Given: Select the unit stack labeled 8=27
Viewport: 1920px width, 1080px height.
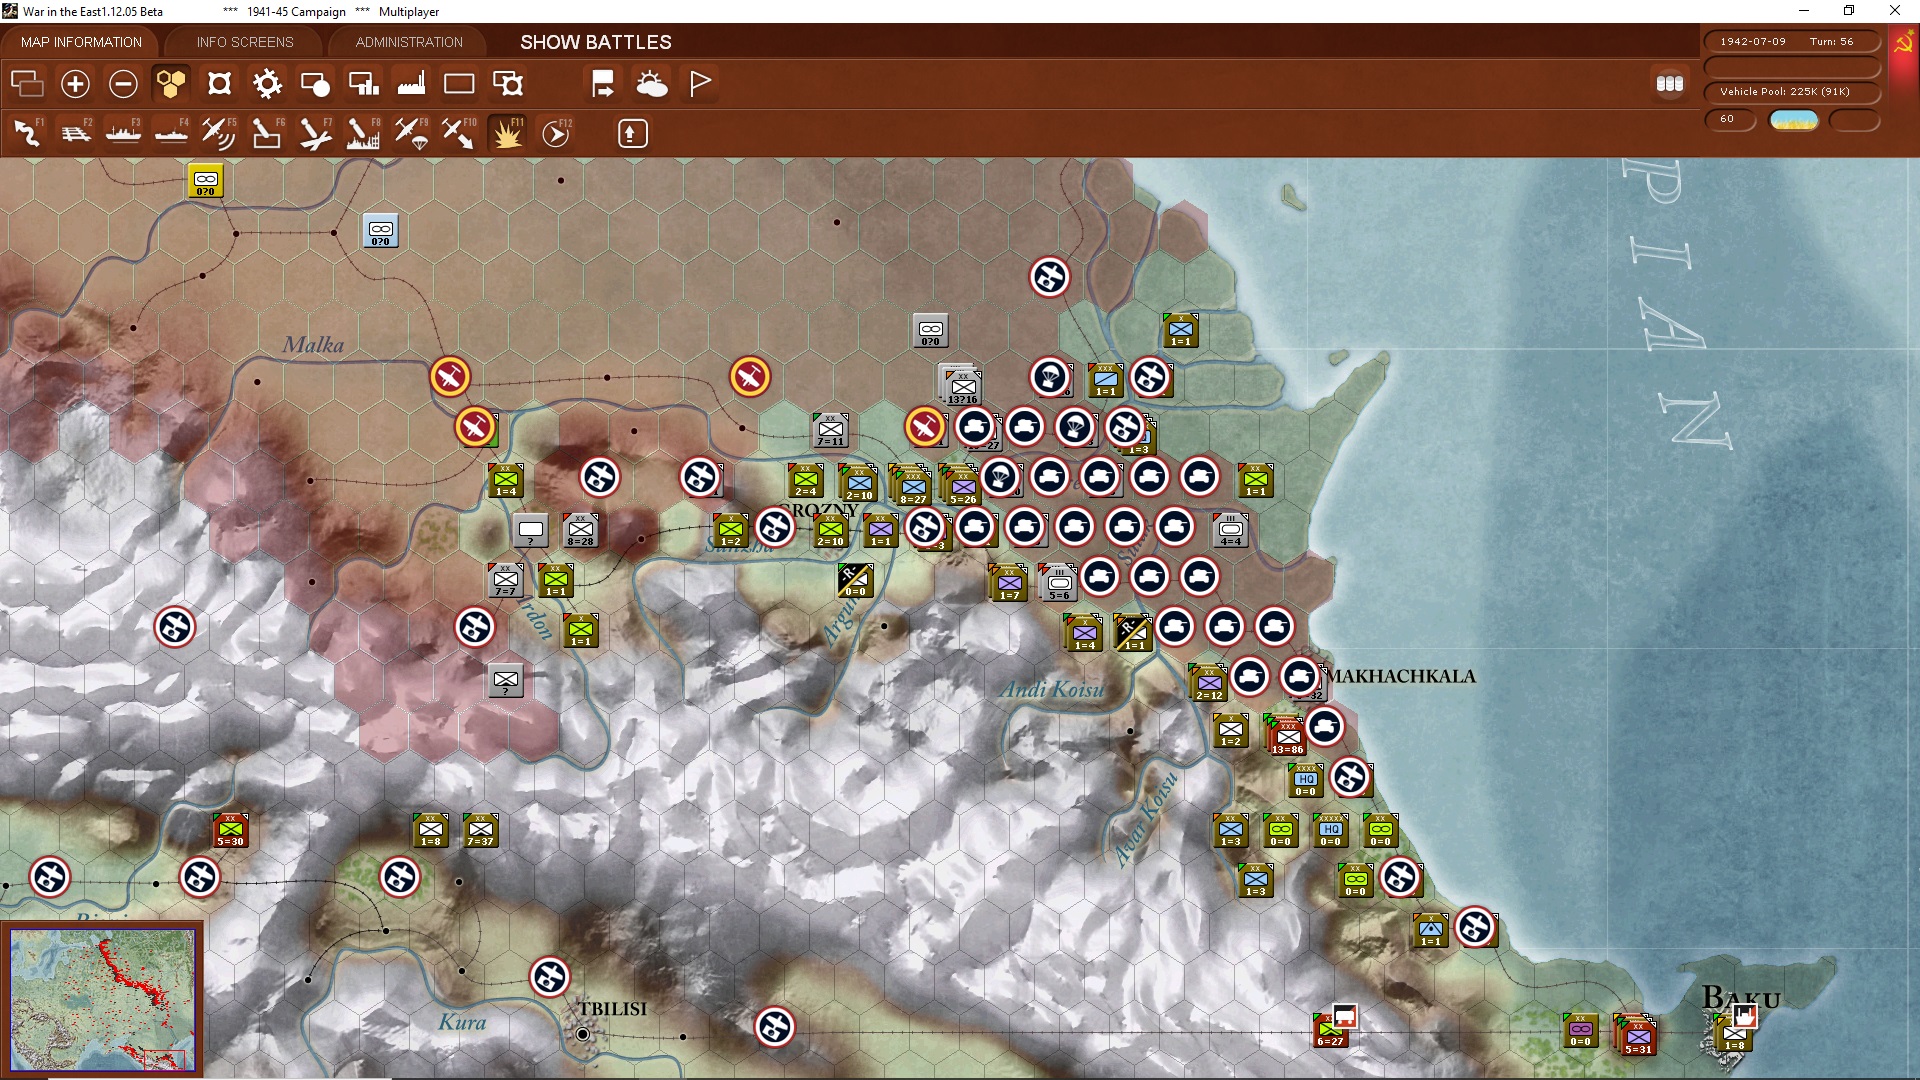Looking at the screenshot, I should (910, 485).
